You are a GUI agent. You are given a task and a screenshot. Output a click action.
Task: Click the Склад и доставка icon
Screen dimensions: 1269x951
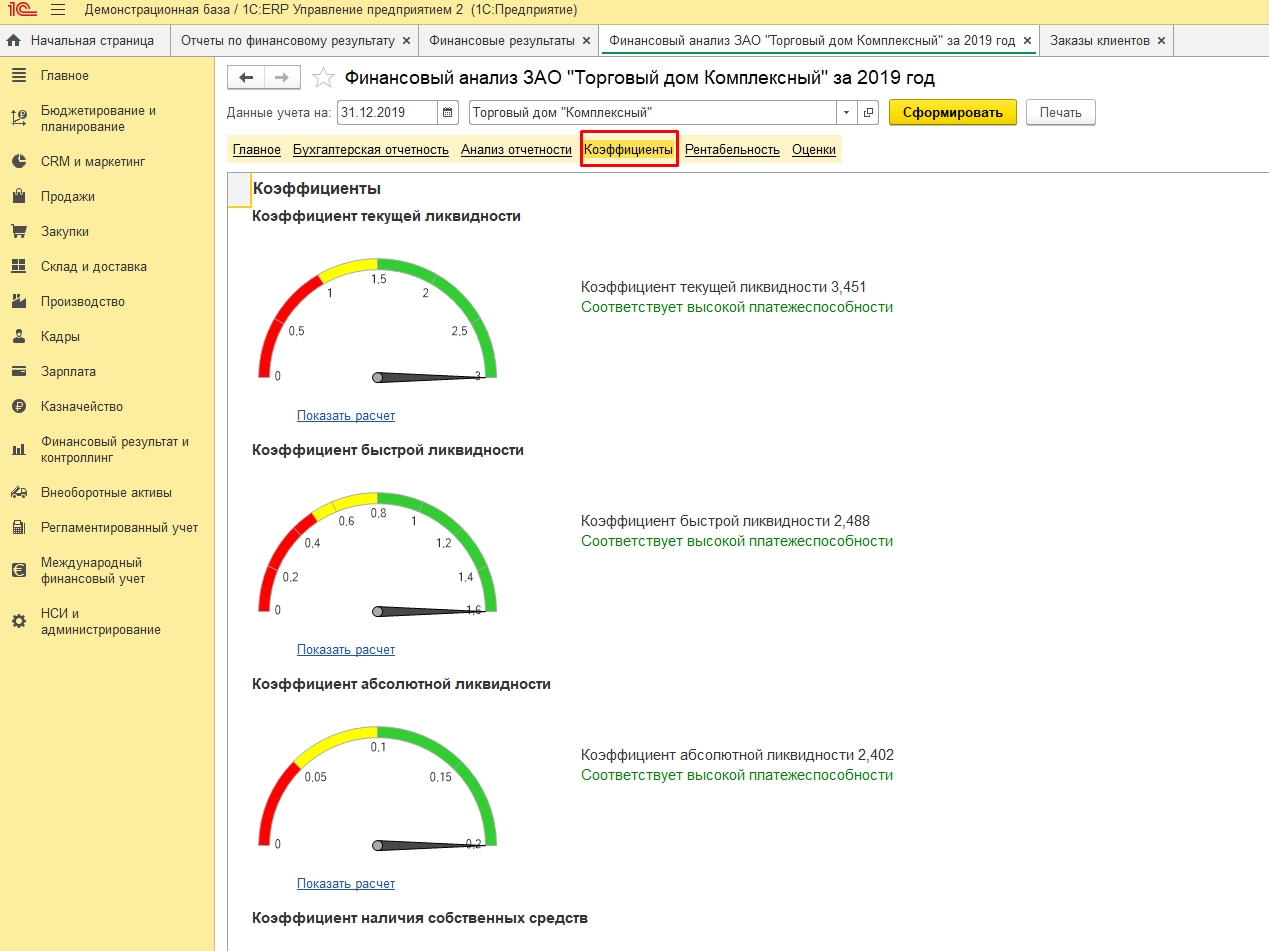click(18, 266)
